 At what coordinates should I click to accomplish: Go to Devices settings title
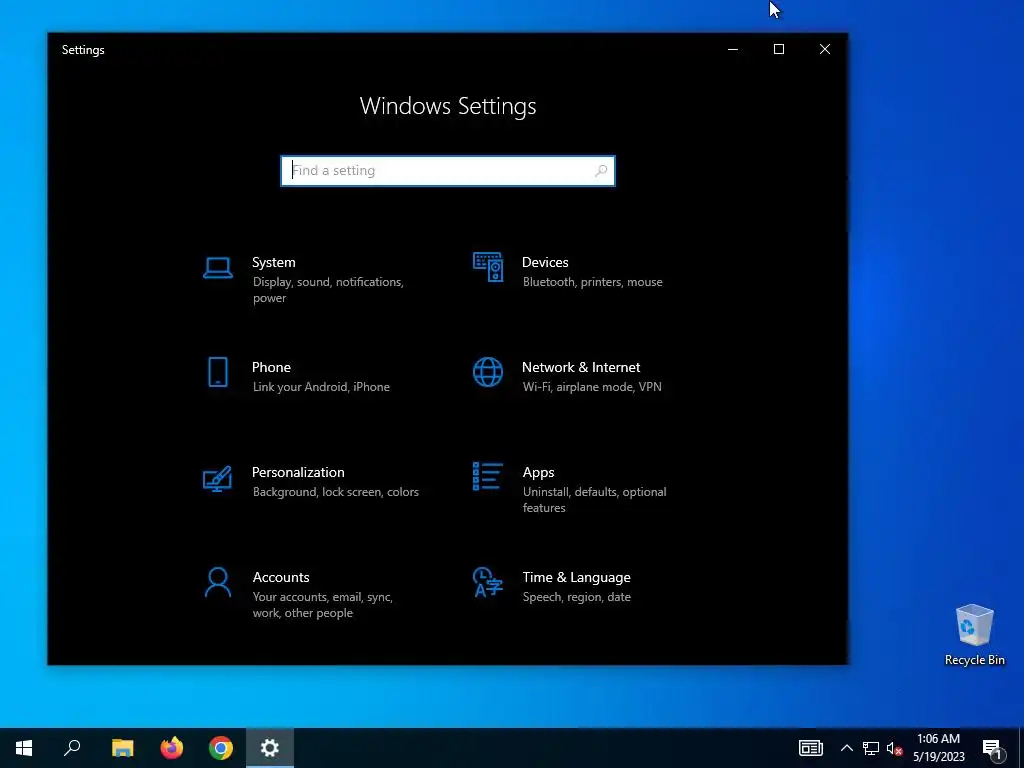[545, 262]
